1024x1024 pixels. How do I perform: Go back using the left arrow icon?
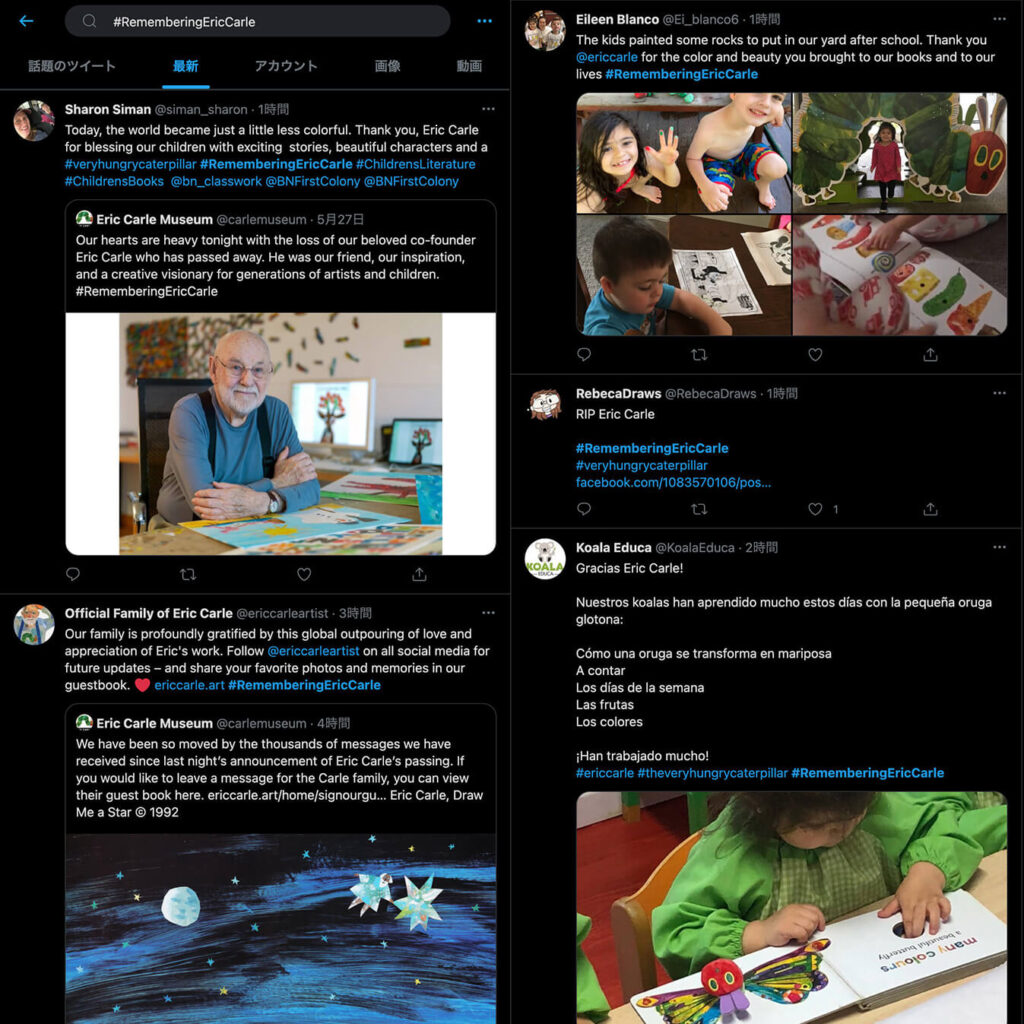26,21
